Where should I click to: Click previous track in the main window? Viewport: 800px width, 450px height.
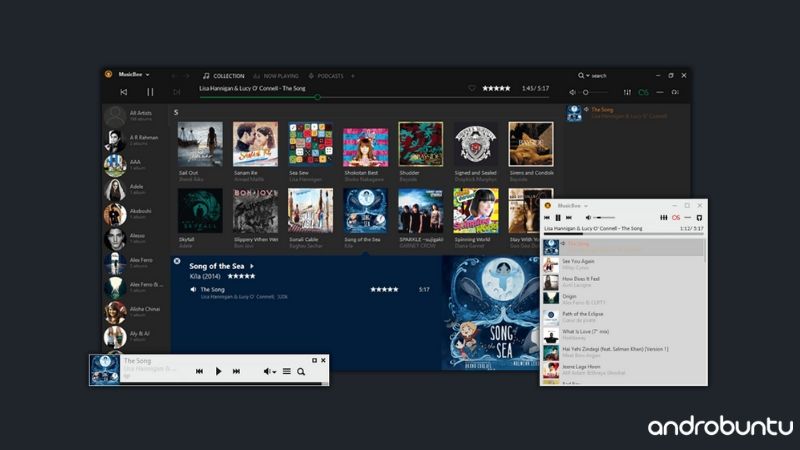point(123,92)
